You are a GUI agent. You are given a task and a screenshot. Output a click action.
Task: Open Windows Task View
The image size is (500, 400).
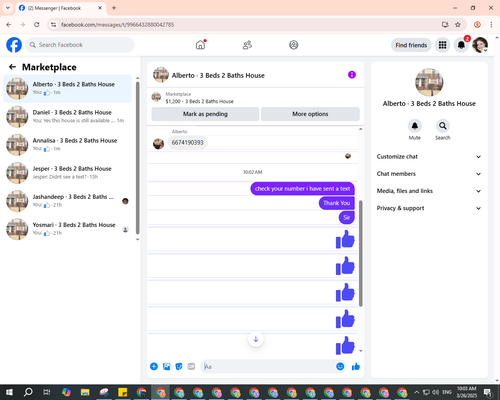tap(47, 392)
